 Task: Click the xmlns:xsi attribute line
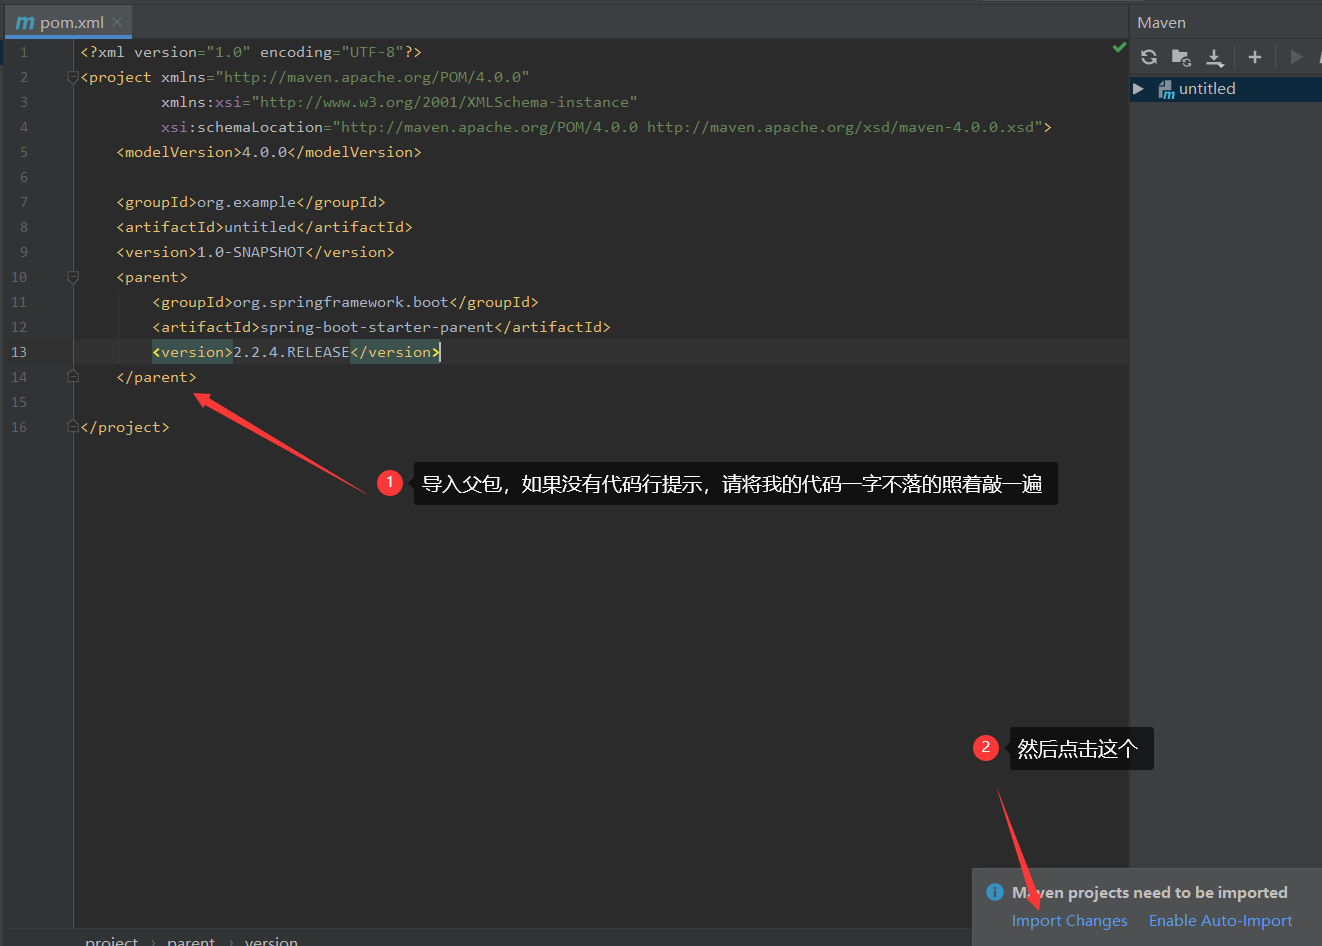point(399,102)
